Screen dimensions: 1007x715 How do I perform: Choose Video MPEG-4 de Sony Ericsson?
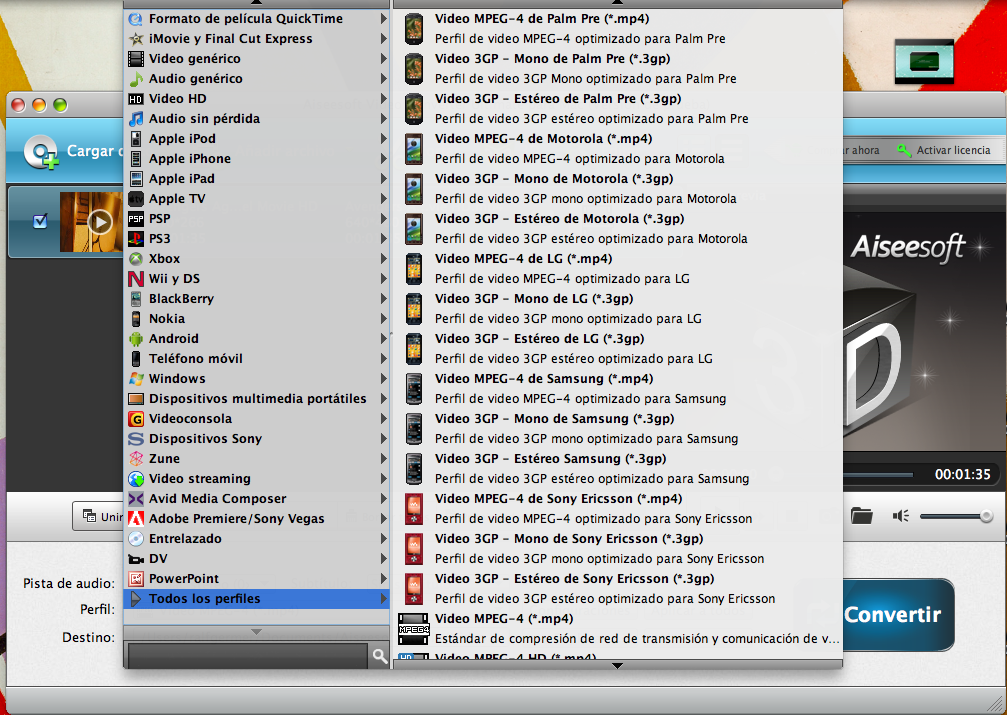pyautogui.click(x=617, y=509)
